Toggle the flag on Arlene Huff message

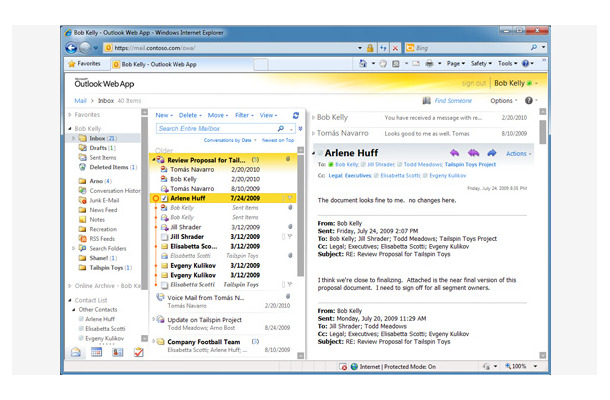(290, 198)
